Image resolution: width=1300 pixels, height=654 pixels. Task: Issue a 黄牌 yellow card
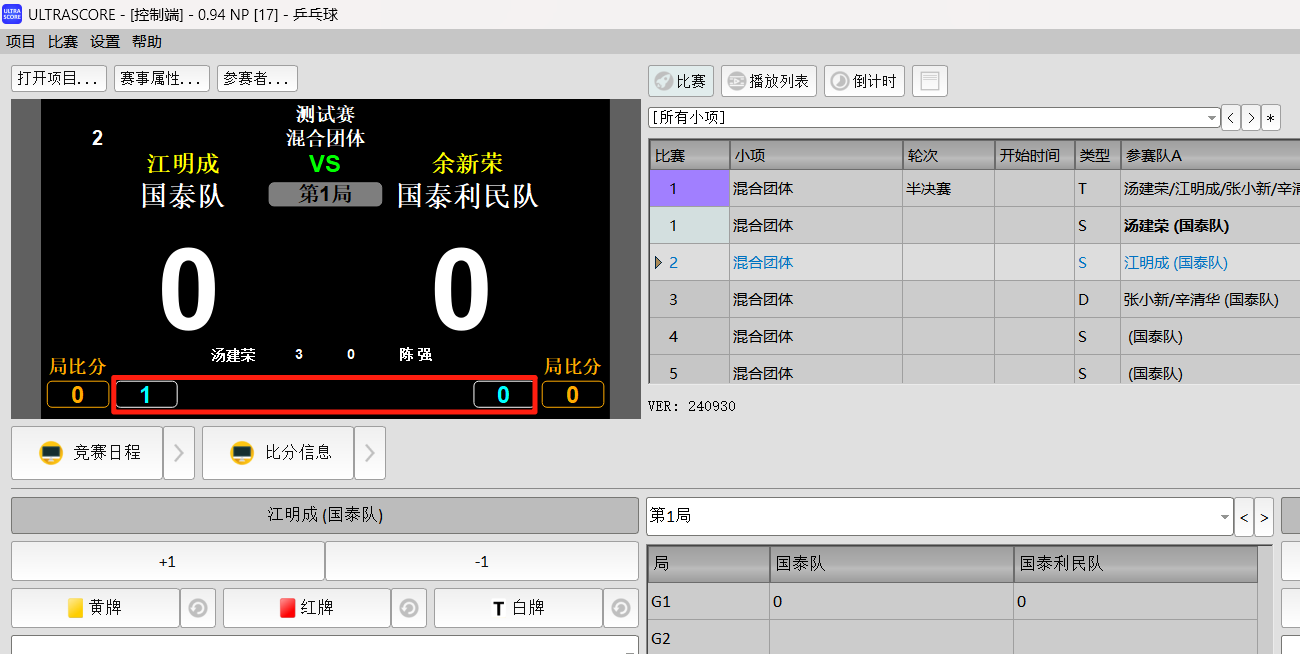95,607
